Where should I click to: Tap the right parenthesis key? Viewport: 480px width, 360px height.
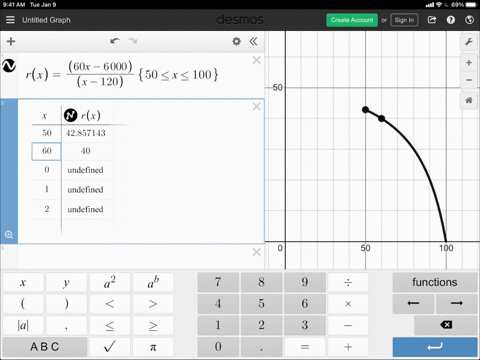click(66, 304)
